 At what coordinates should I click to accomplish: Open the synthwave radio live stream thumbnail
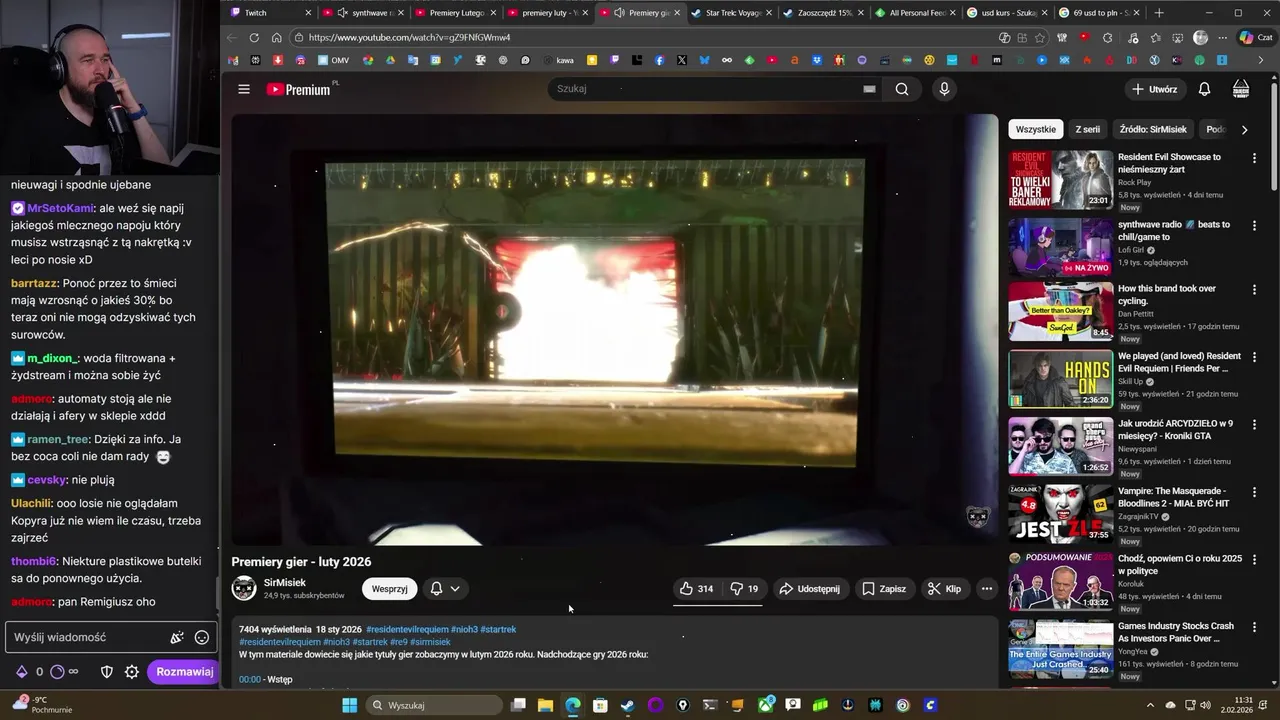pos(1060,247)
